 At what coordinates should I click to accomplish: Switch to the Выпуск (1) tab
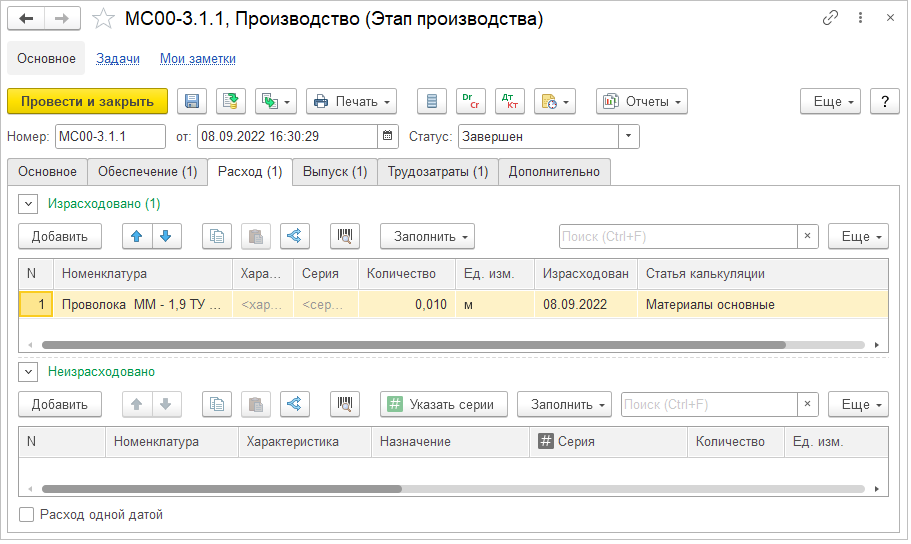click(334, 172)
